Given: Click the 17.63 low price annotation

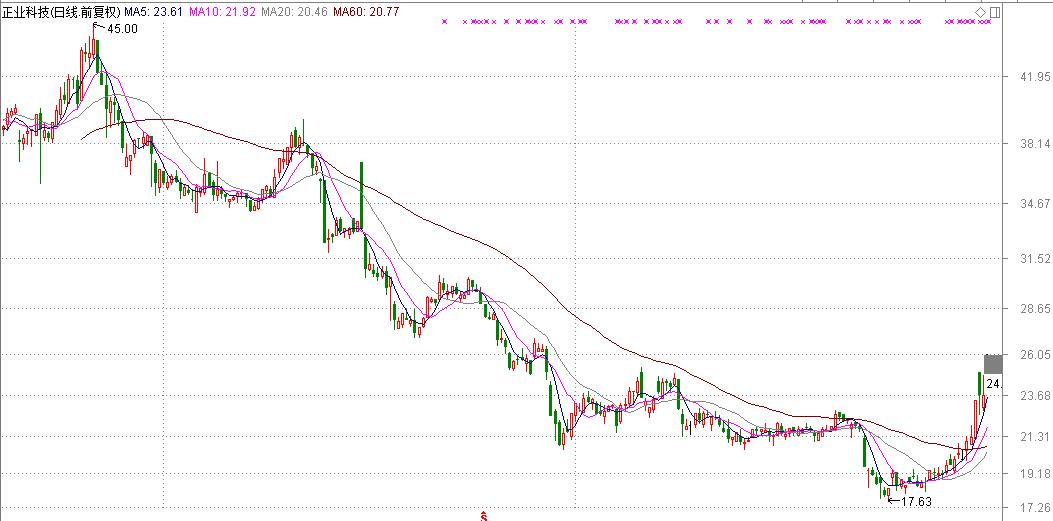Looking at the screenshot, I should point(917,501).
